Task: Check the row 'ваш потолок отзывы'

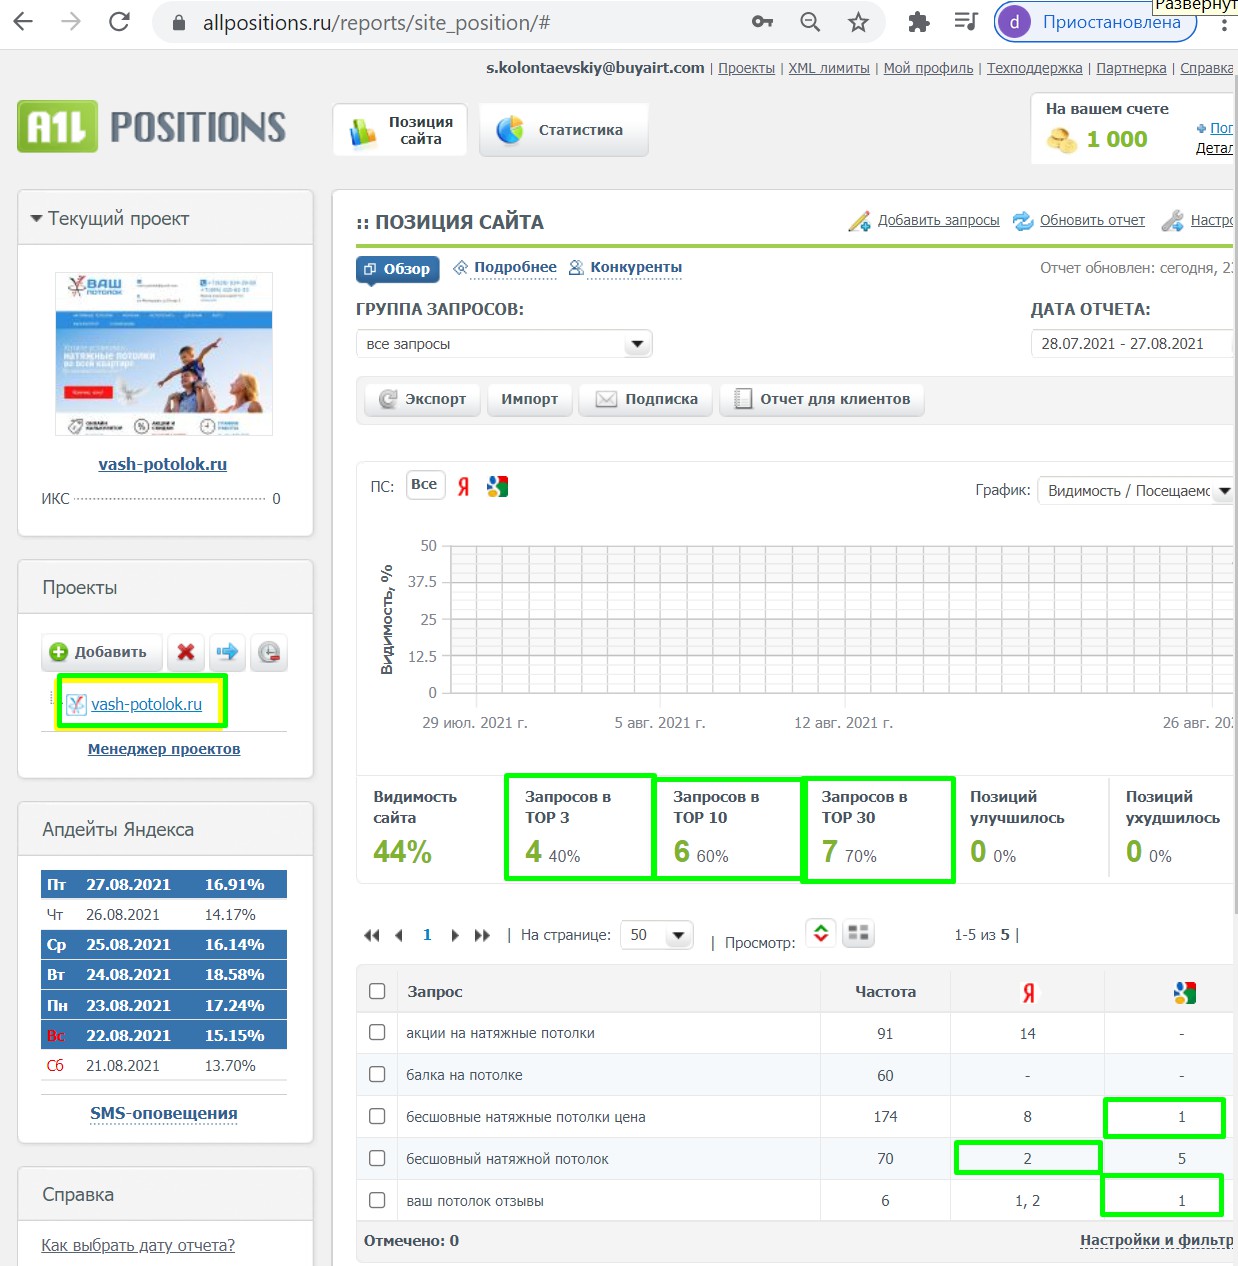Action: [x=377, y=1200]
